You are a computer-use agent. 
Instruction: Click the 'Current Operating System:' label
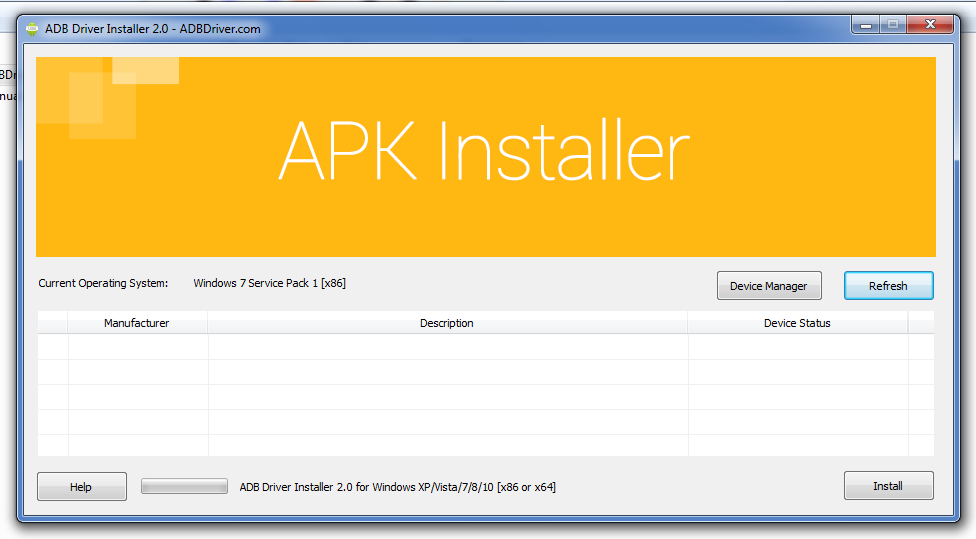pos(103,283)
